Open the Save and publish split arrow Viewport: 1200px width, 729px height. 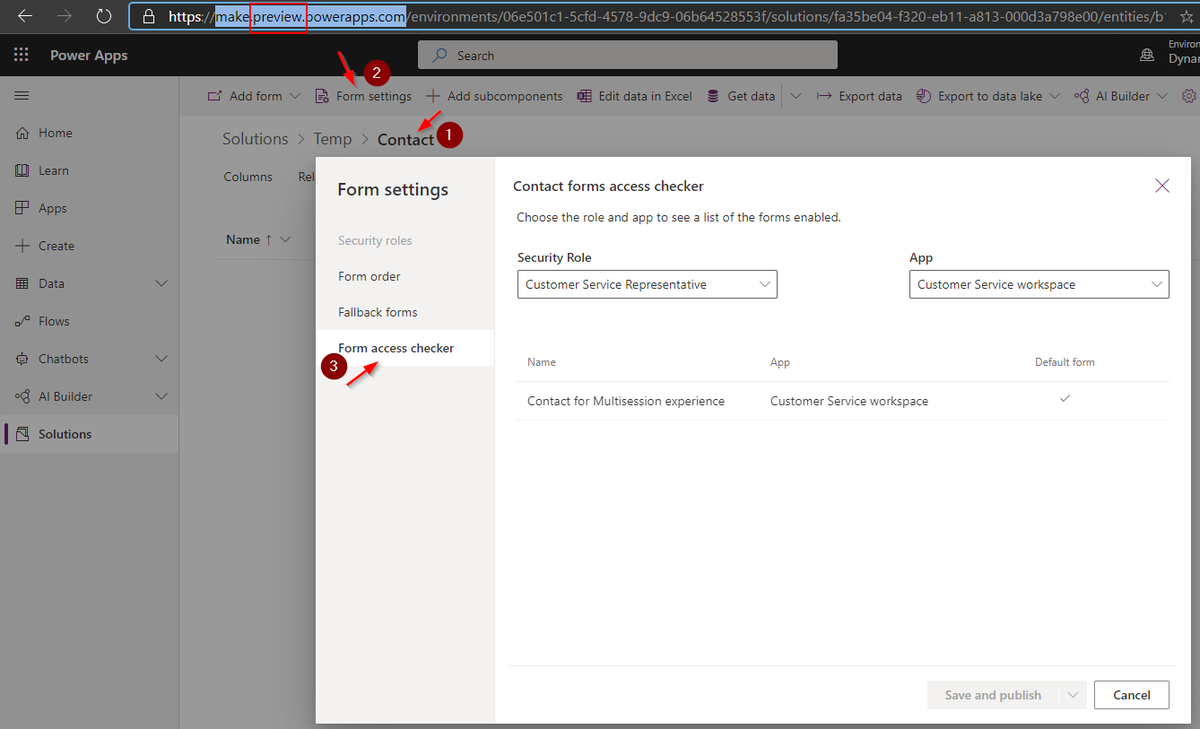(1074, 695)
